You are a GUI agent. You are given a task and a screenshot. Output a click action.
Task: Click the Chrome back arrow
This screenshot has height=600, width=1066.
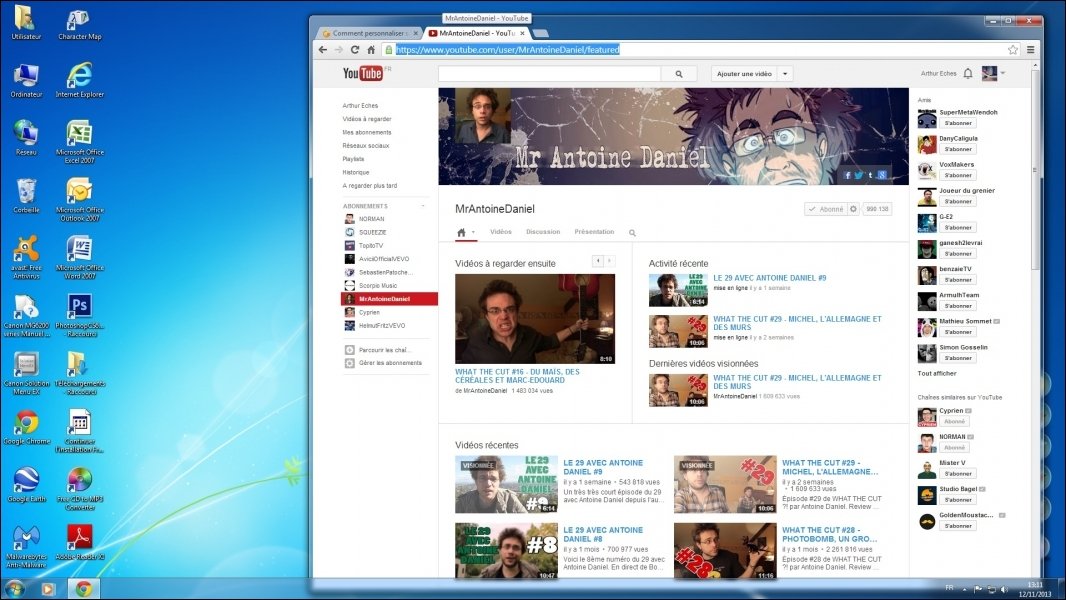(323, 50)
